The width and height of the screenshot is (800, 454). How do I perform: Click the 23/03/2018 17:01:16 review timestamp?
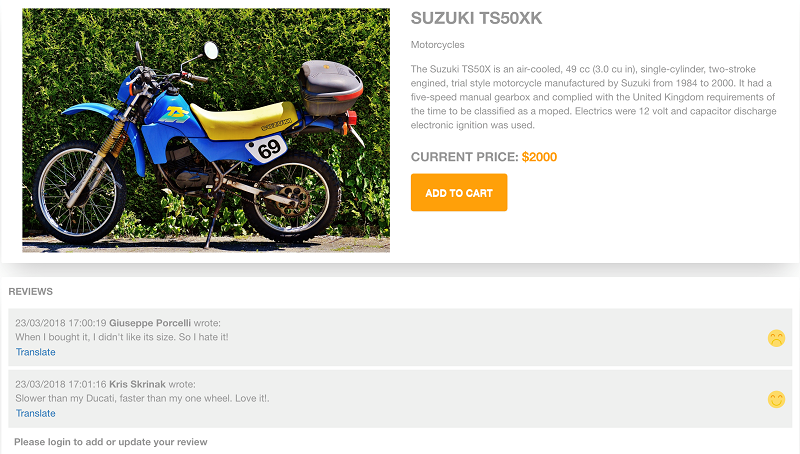61,384
